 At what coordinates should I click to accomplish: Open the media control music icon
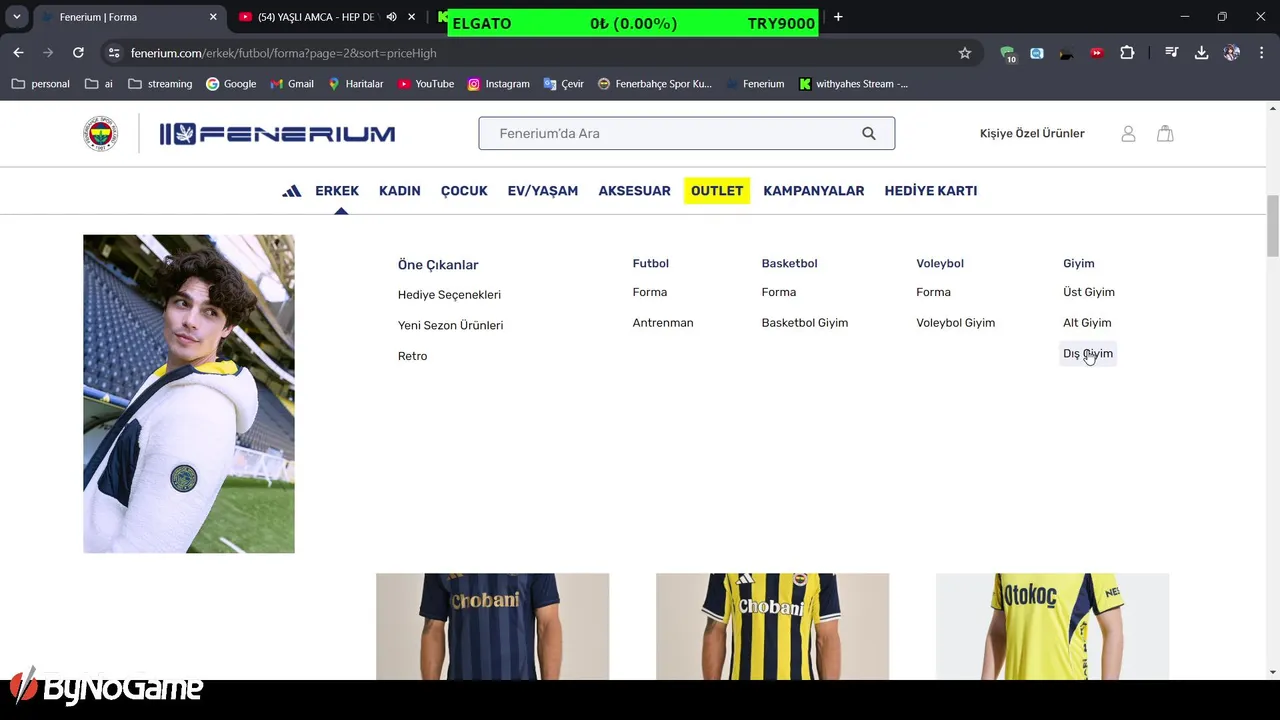point(1172,53)
